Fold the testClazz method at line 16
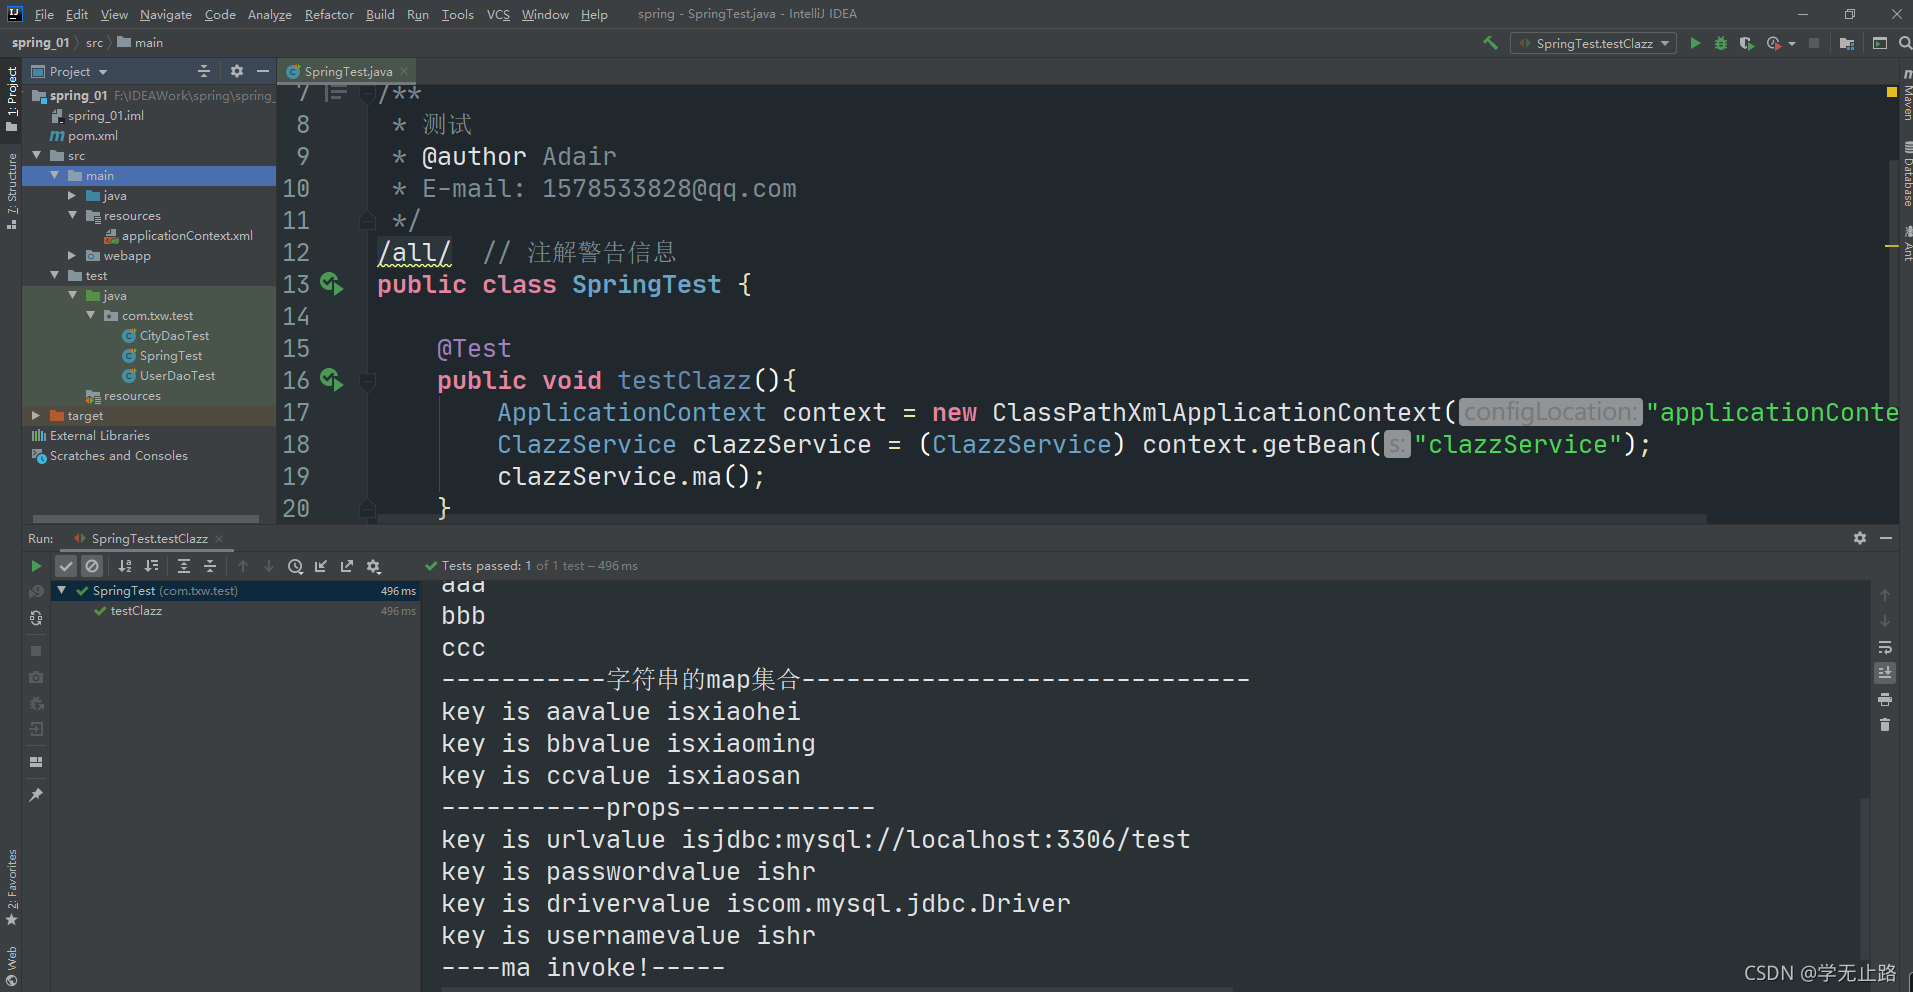This screenshot has height=992, width=1913. 367,381
